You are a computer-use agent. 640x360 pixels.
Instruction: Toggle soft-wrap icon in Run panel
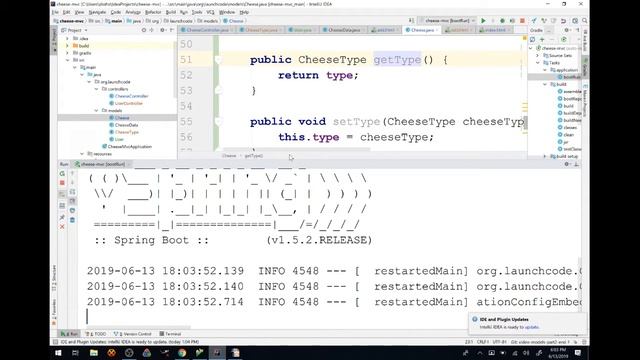pyautogui.click(x=72, y=191)
